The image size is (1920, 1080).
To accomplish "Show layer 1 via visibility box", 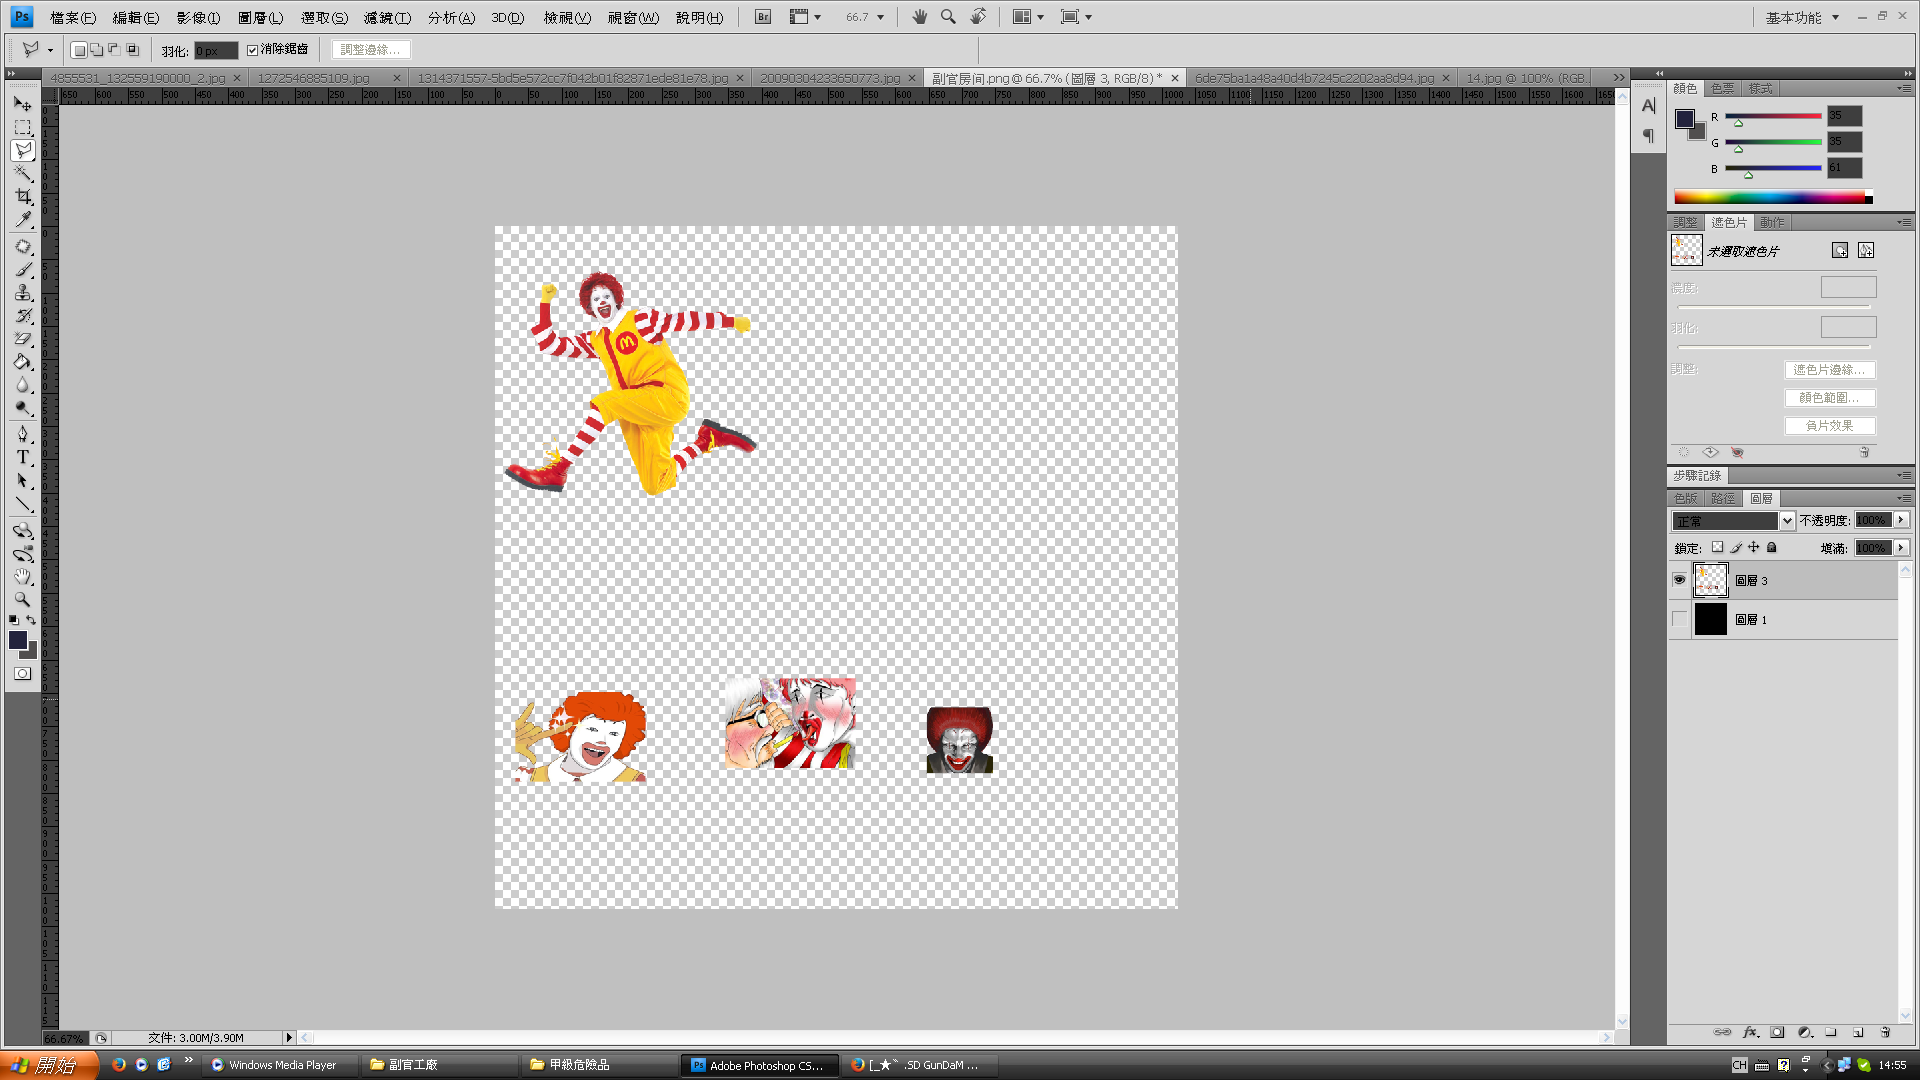I will tap(1679, 619).
